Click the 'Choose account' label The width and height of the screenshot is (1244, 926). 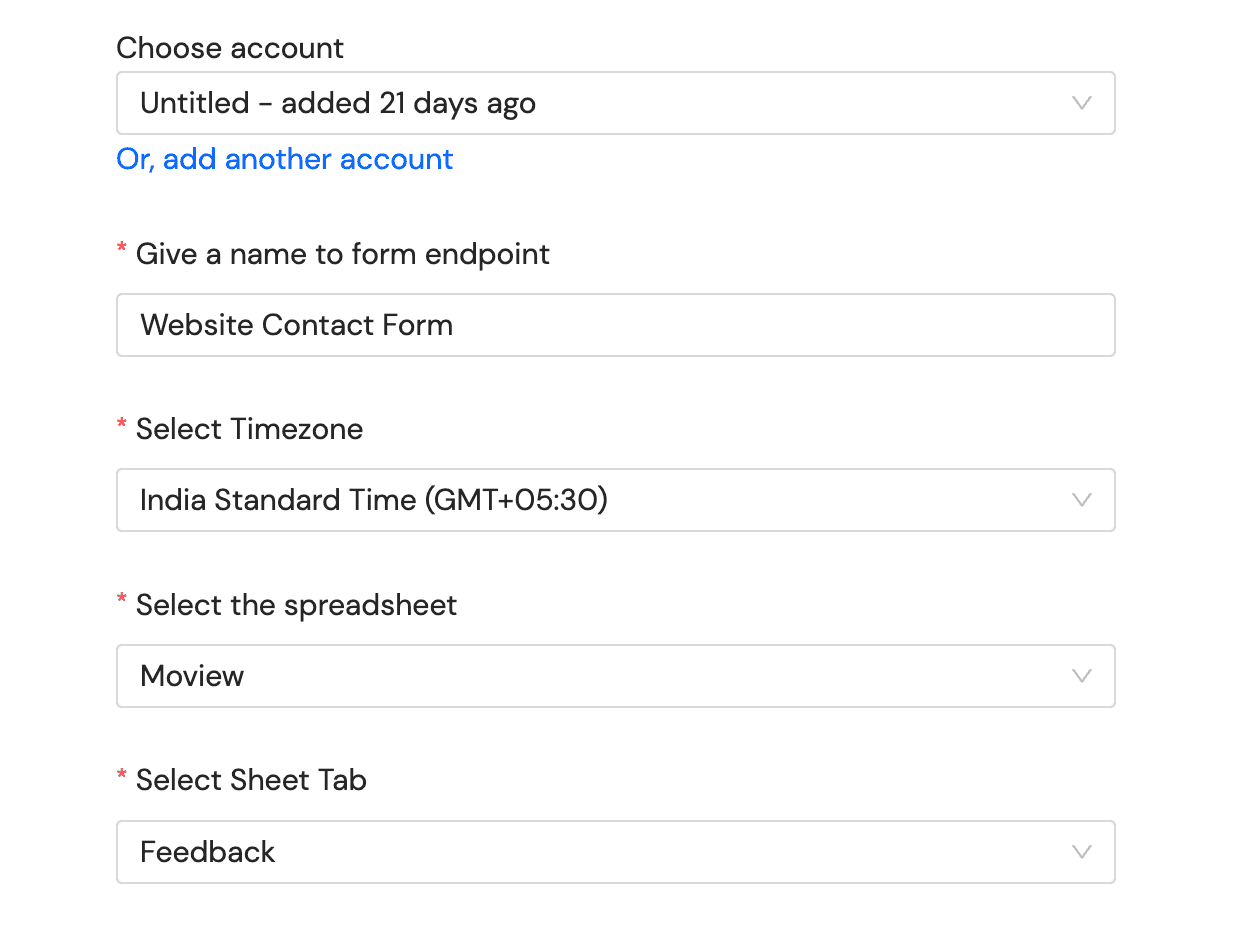pyautogui.click(x=230, y=48)
